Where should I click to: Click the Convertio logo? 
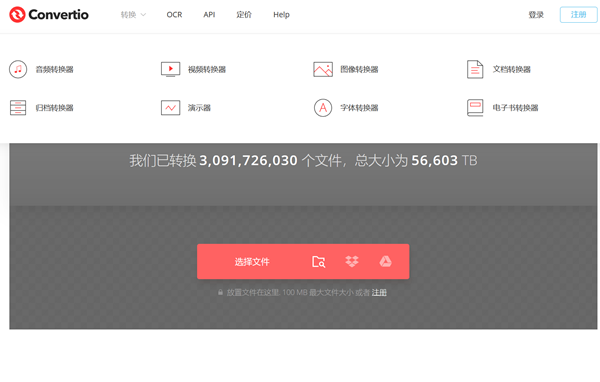coord(49,15)
